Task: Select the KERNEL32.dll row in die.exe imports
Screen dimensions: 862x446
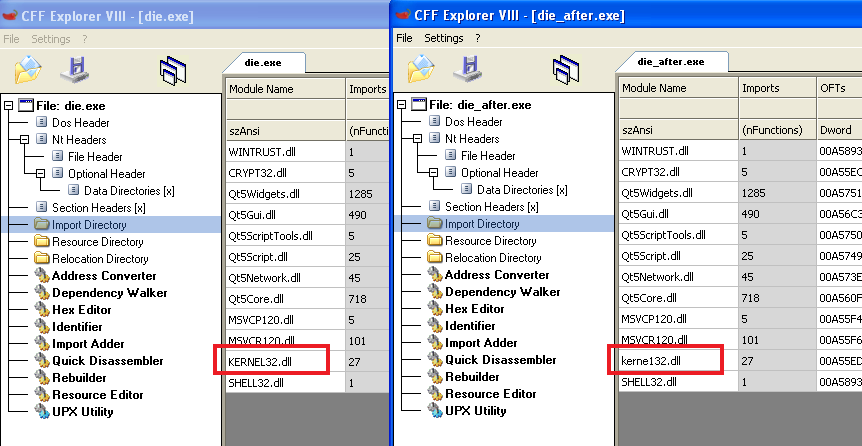Action: pos(263,362)
